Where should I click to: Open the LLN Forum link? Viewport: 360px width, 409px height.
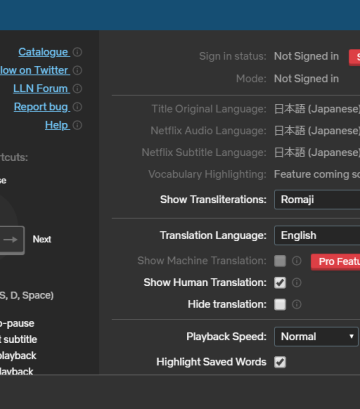[41, 89]
